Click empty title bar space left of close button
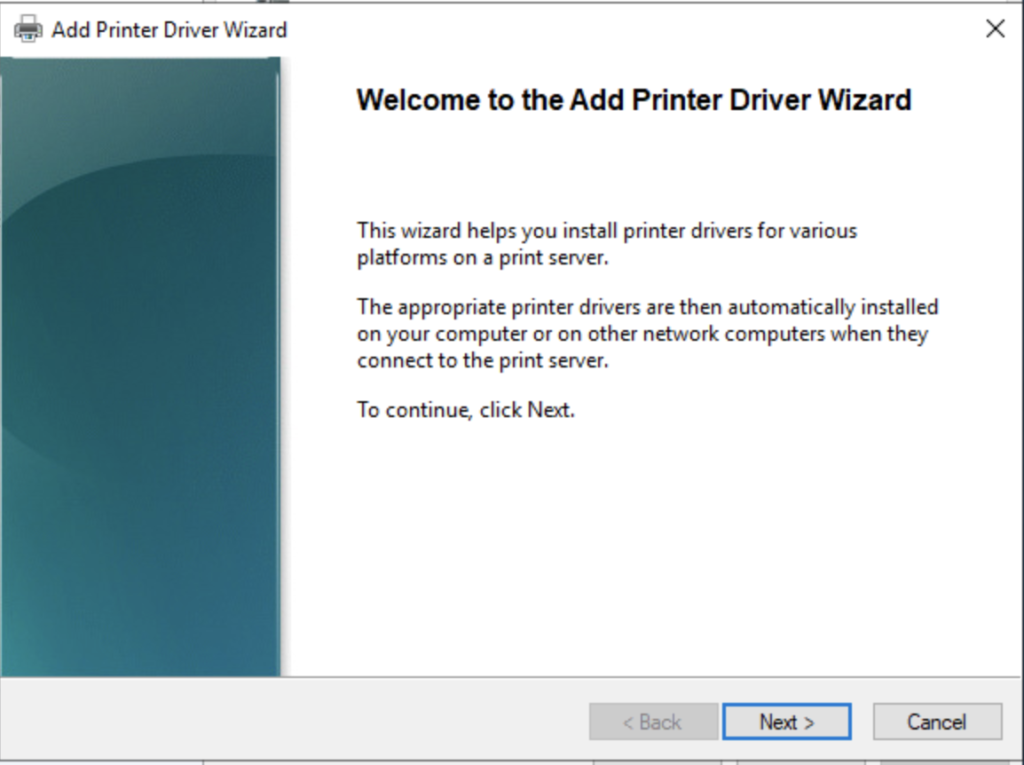The width and height of the screenshot is (1024, 765). pyautogui.click(x=640, y=29)
